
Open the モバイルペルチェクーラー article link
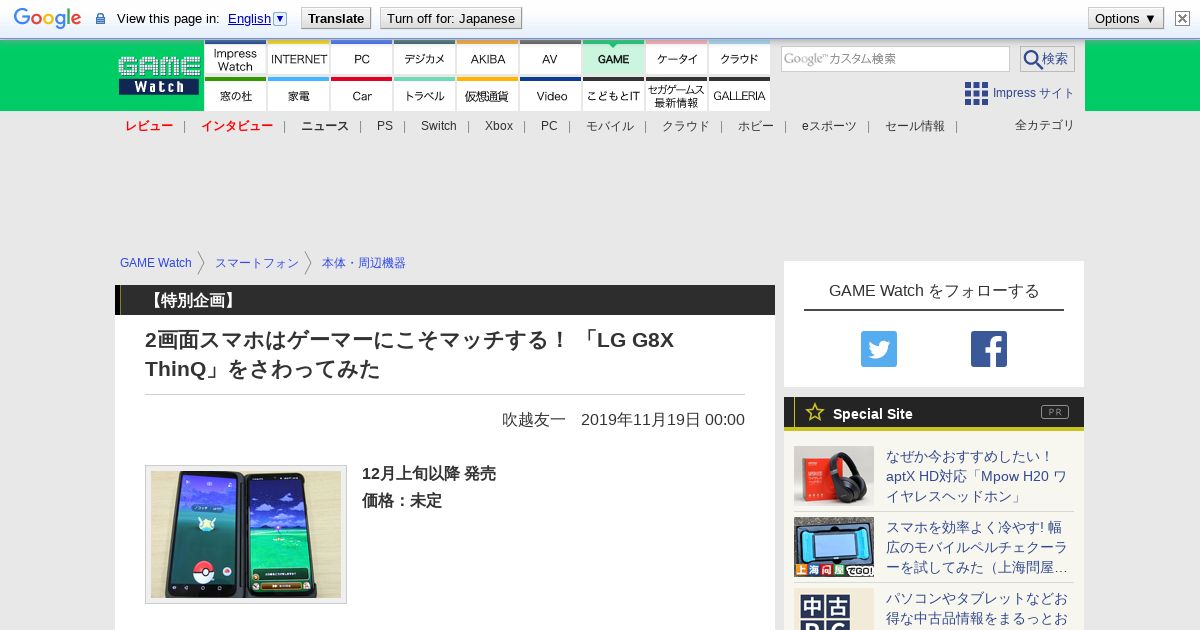977,547
